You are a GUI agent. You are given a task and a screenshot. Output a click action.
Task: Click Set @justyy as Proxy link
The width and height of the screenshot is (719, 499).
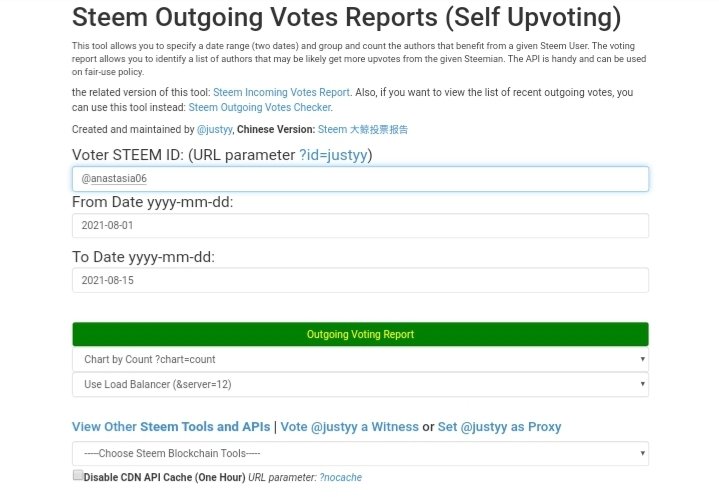pos(499,427)
